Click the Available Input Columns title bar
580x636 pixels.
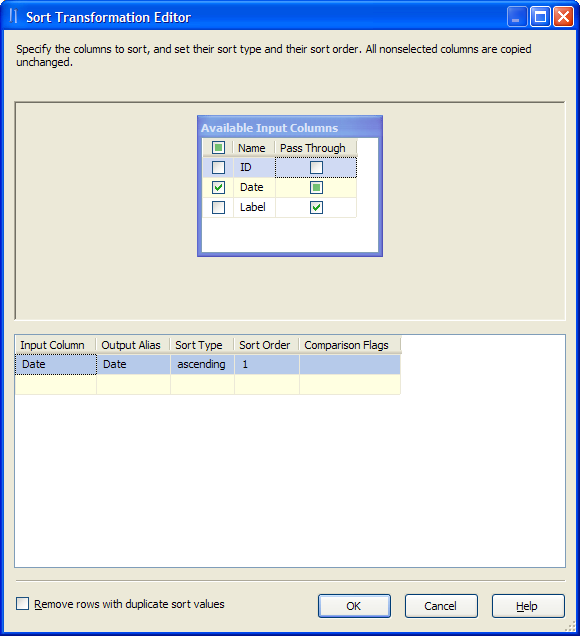click(x=290, y=127)
